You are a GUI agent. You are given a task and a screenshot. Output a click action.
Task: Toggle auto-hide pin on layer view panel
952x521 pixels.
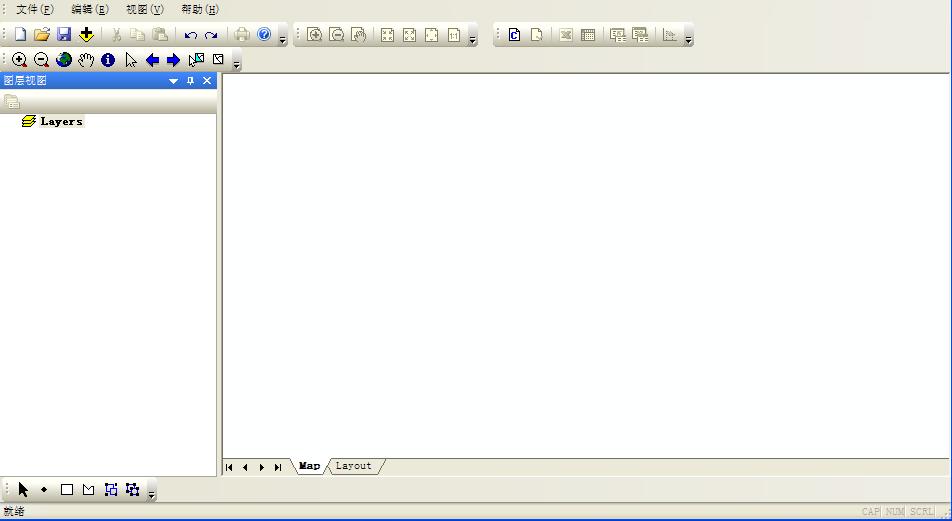click(191, 81)
